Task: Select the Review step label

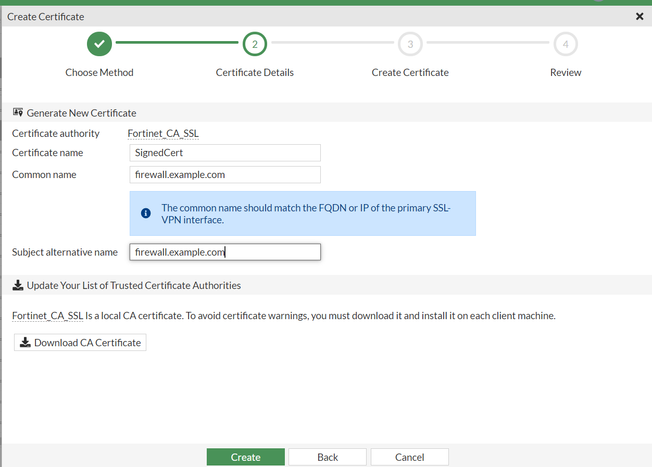Action: (565, 73)
